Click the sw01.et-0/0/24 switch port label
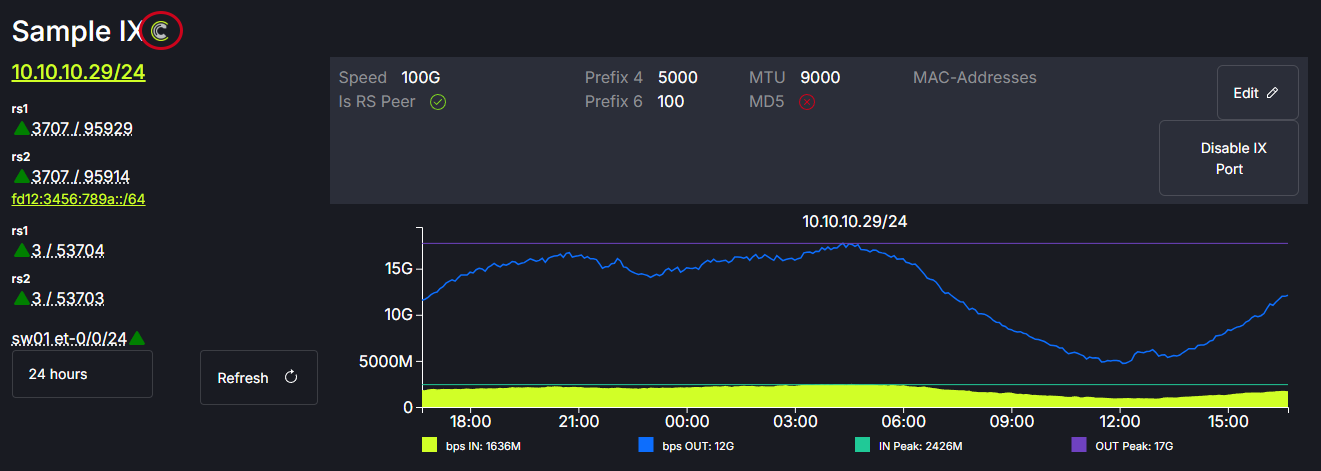The width and height of the screenshot is (1321, 471). [x=69, y=339]
